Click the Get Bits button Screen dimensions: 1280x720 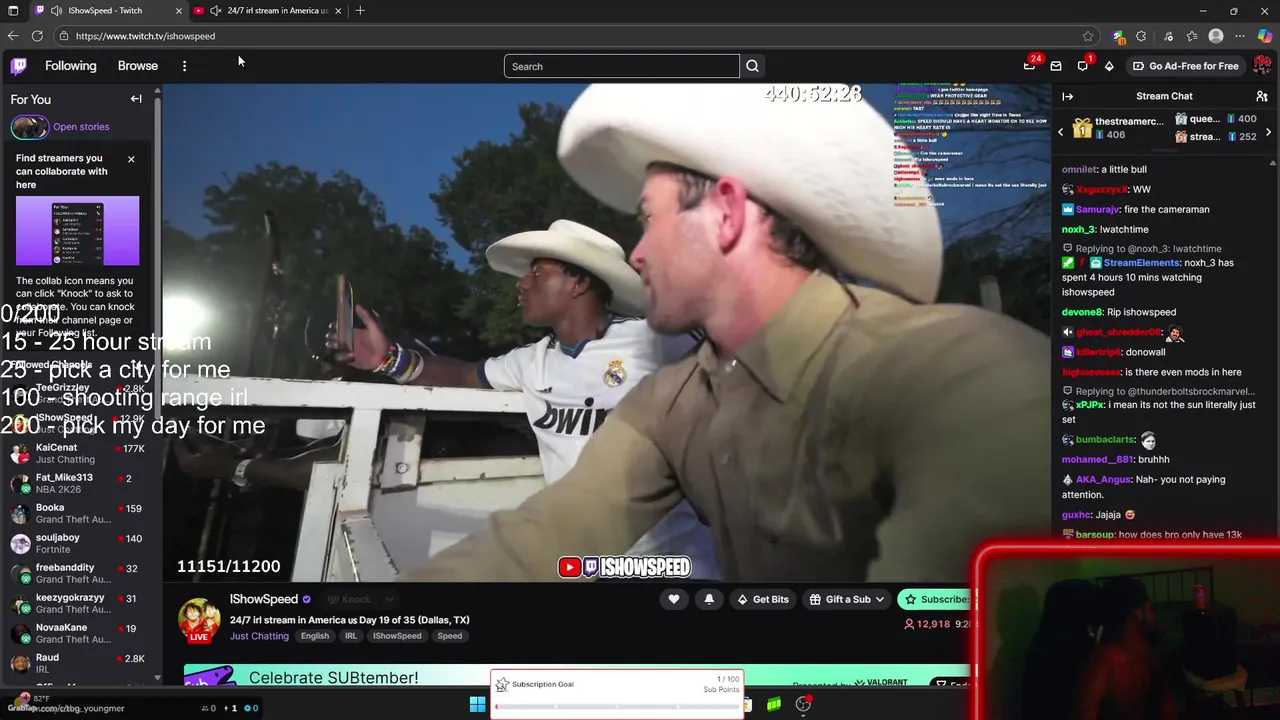[x=762, y=599]
